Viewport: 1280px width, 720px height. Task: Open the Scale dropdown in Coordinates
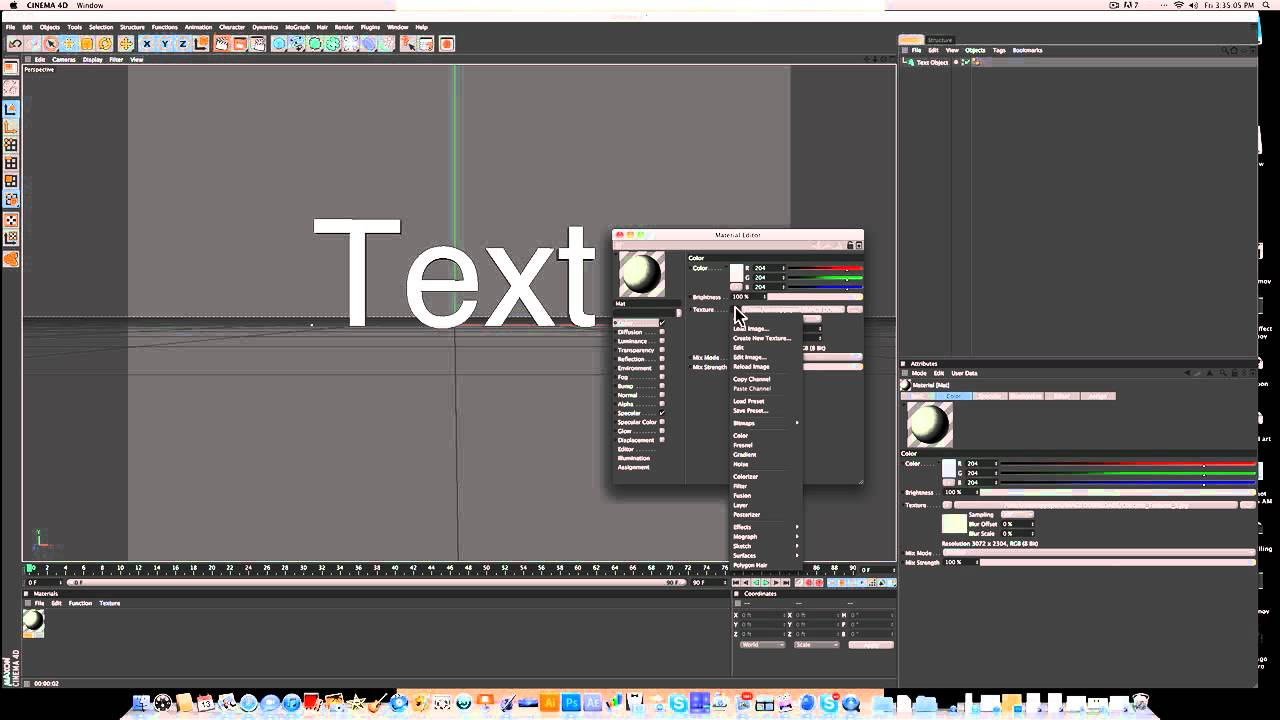[817, 645]
